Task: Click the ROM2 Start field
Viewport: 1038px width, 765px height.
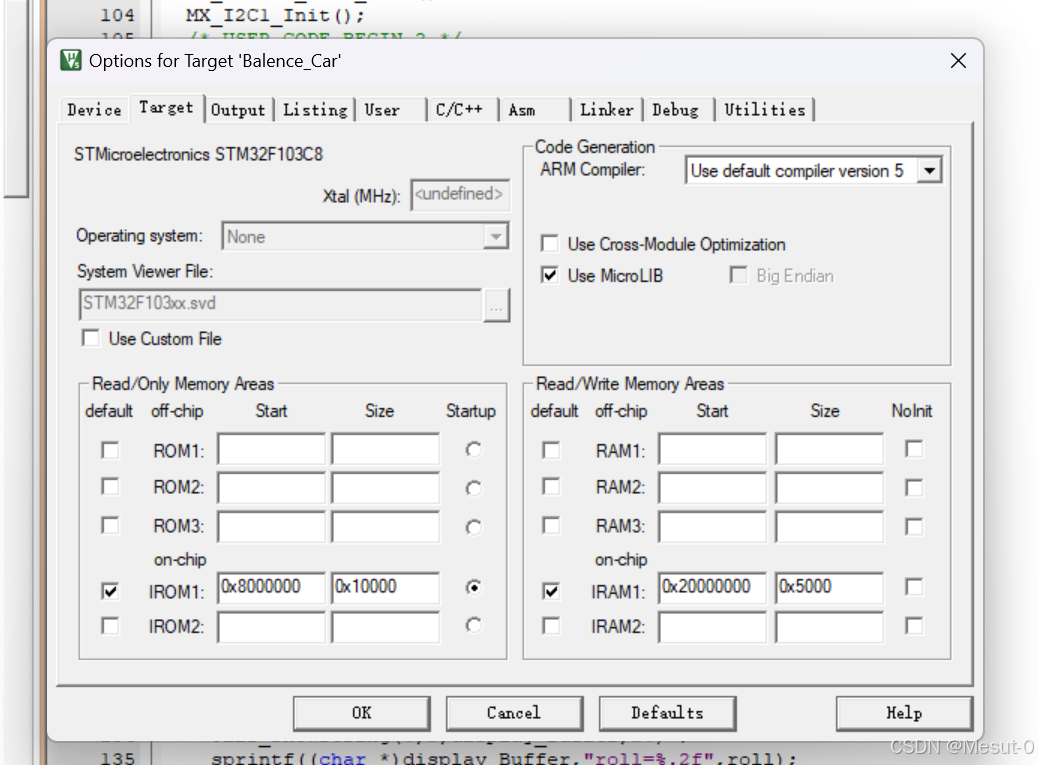Action: coord(271,488)
